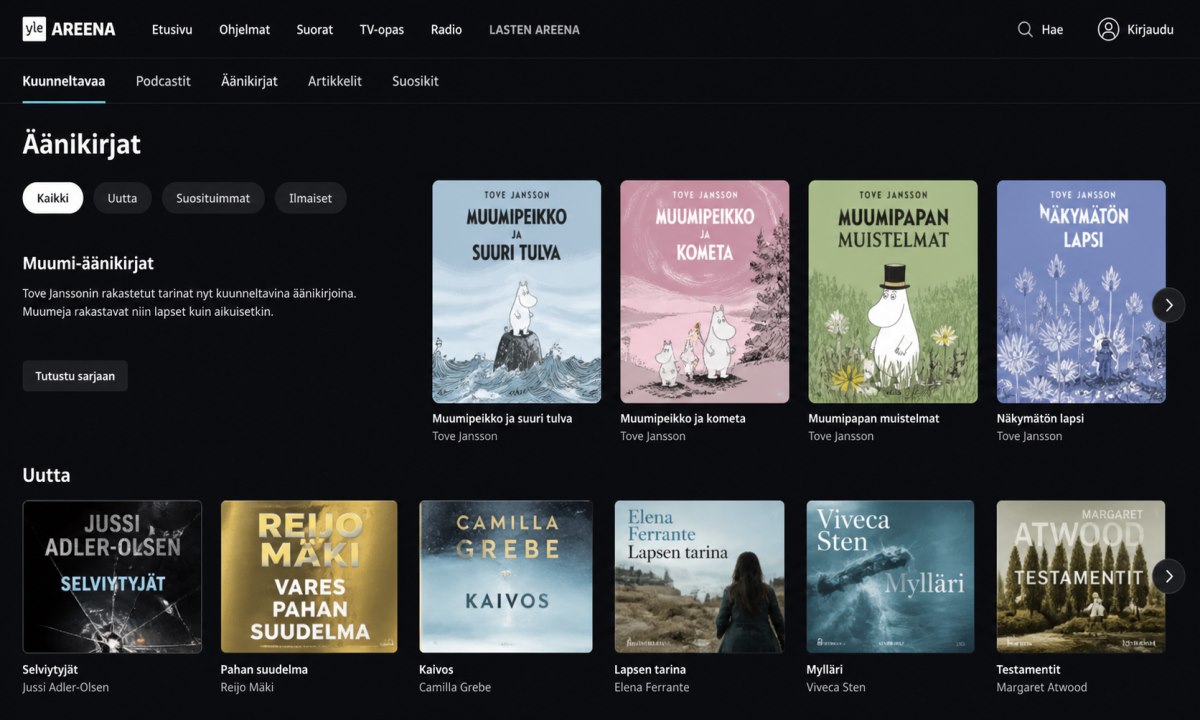Select the Ilmaiset filter chip
The width and height of the screenshot is (1200, 720).
[311, 198]
